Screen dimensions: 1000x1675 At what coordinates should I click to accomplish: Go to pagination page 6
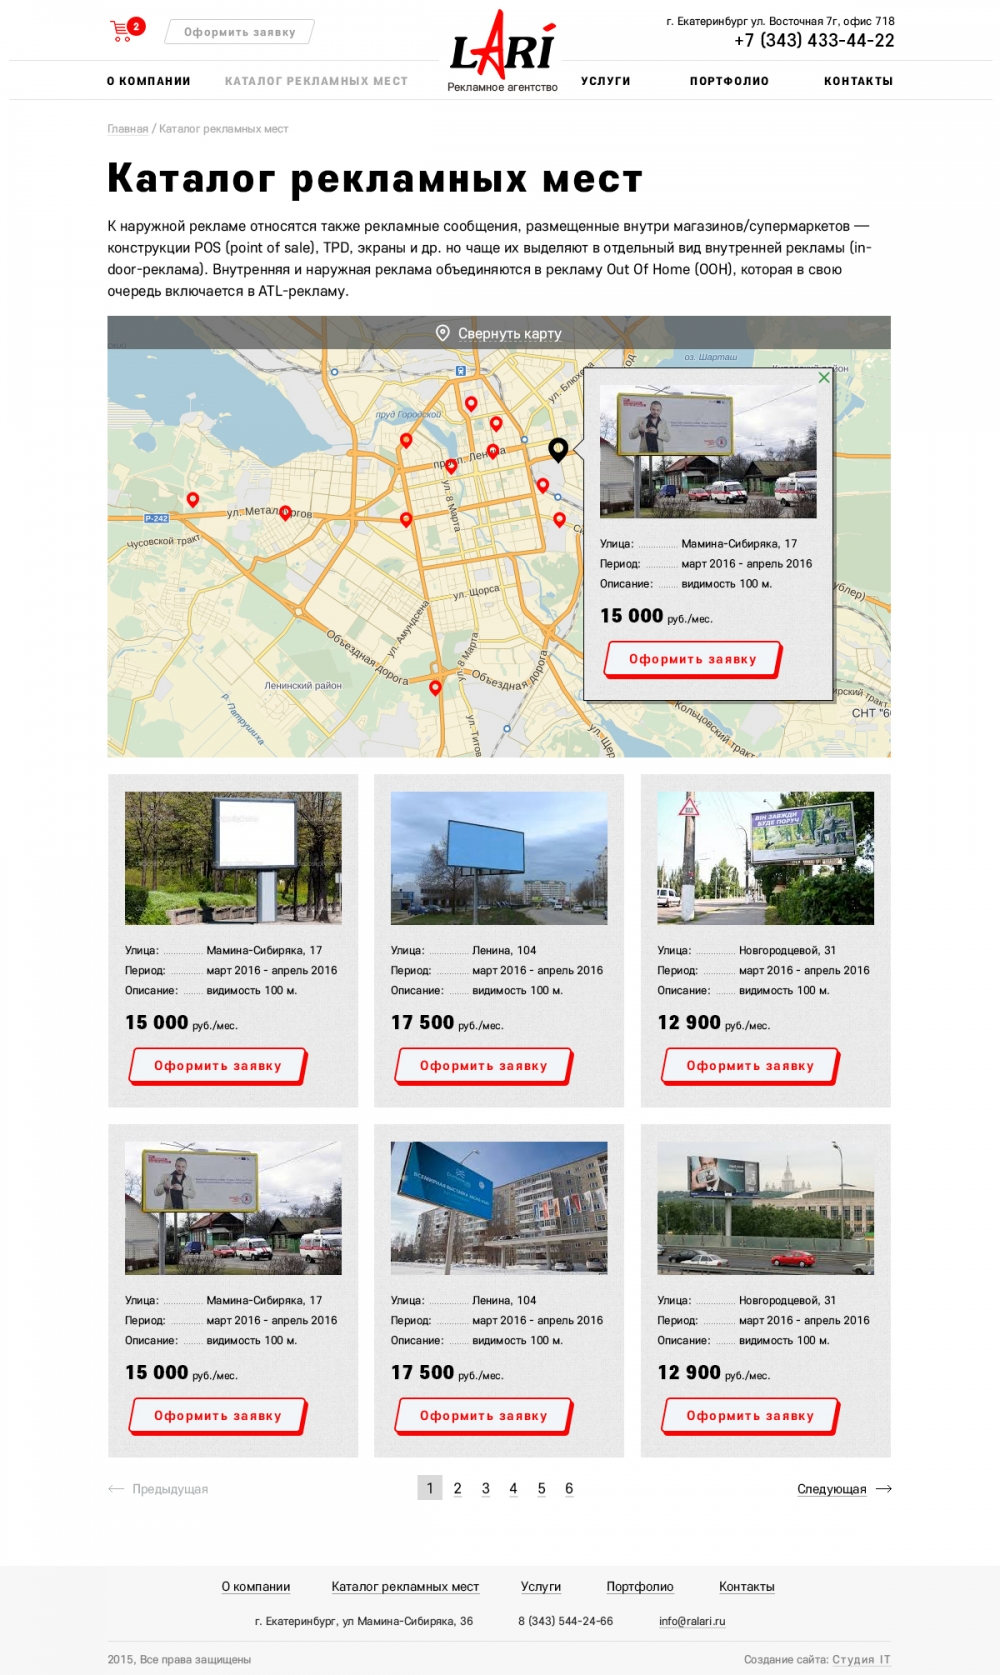569,1488
